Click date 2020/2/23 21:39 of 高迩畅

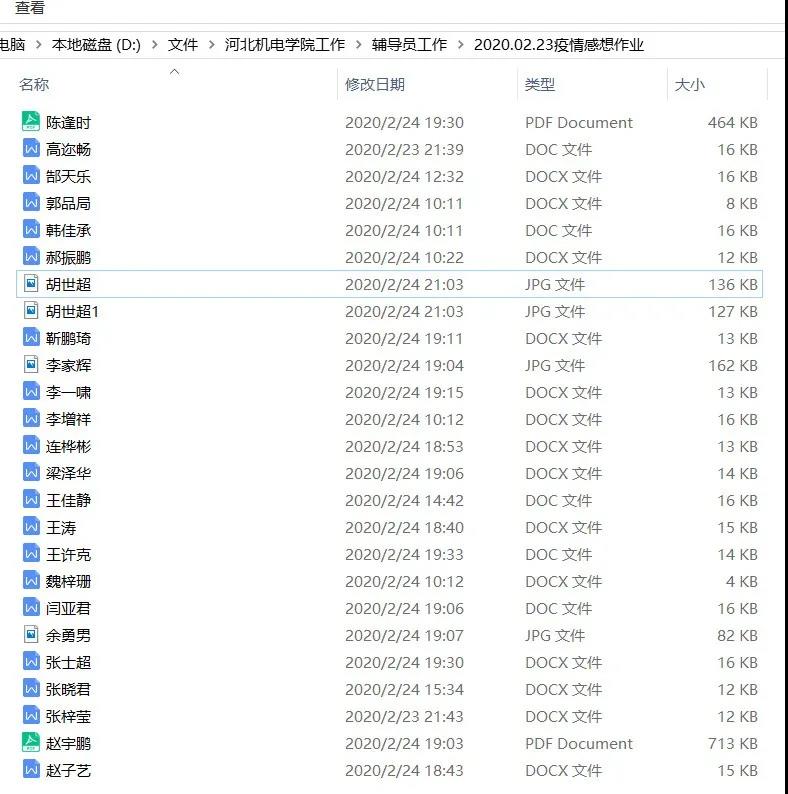(x=404, y=149)
